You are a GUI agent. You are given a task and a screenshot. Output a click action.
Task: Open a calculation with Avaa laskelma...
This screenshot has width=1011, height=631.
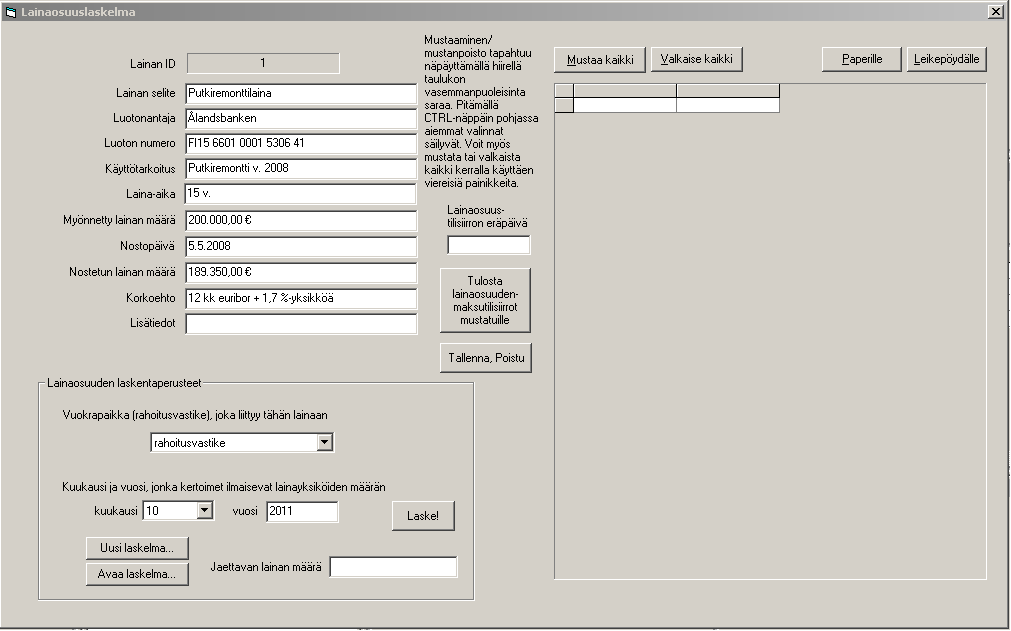click(x=137, y=574)
